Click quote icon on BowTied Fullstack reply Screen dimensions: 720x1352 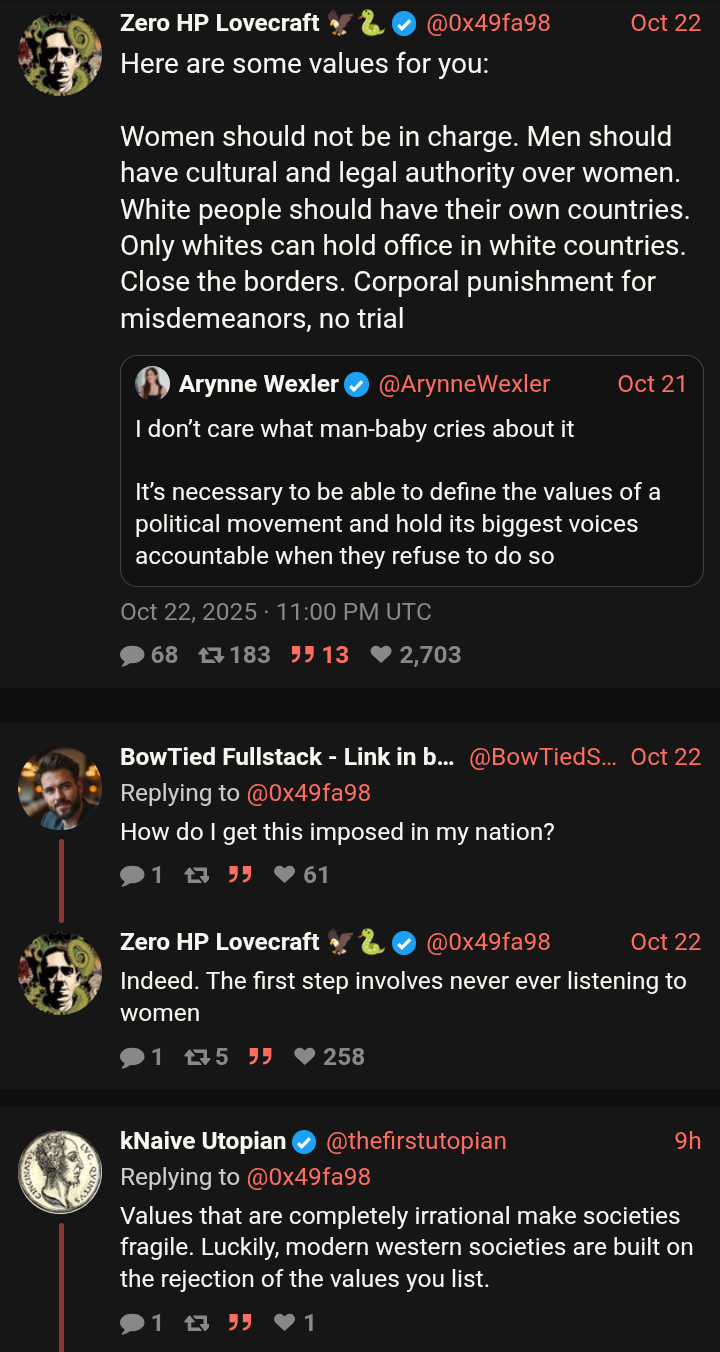point(240,875)
